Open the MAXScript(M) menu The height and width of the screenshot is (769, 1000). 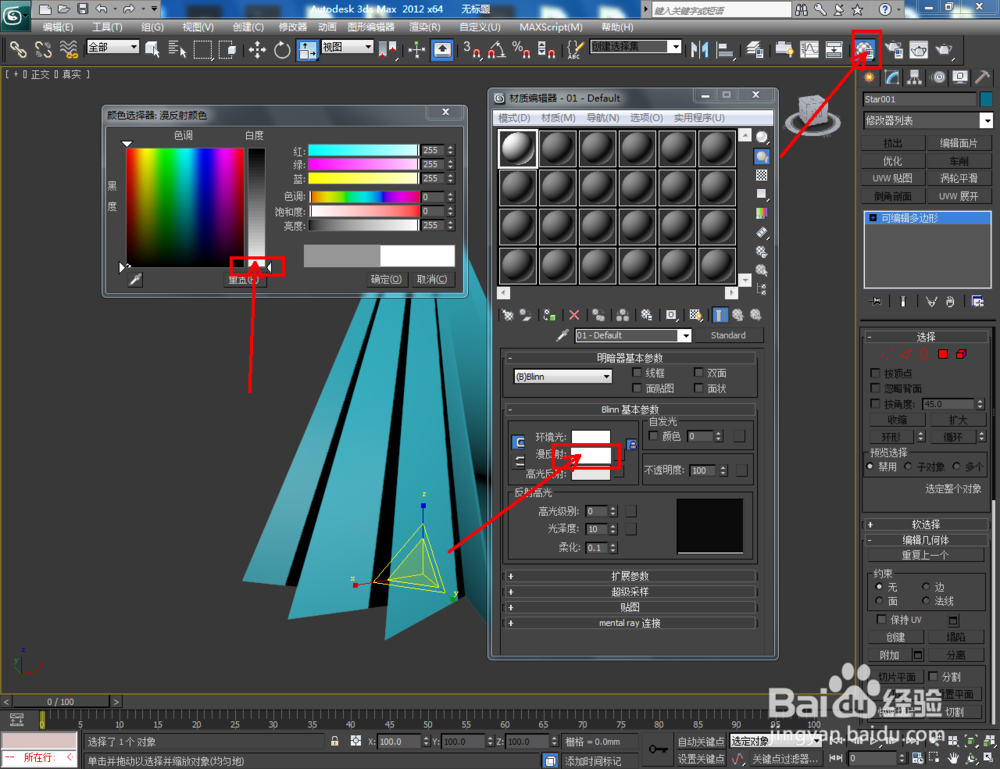(551, 27)
